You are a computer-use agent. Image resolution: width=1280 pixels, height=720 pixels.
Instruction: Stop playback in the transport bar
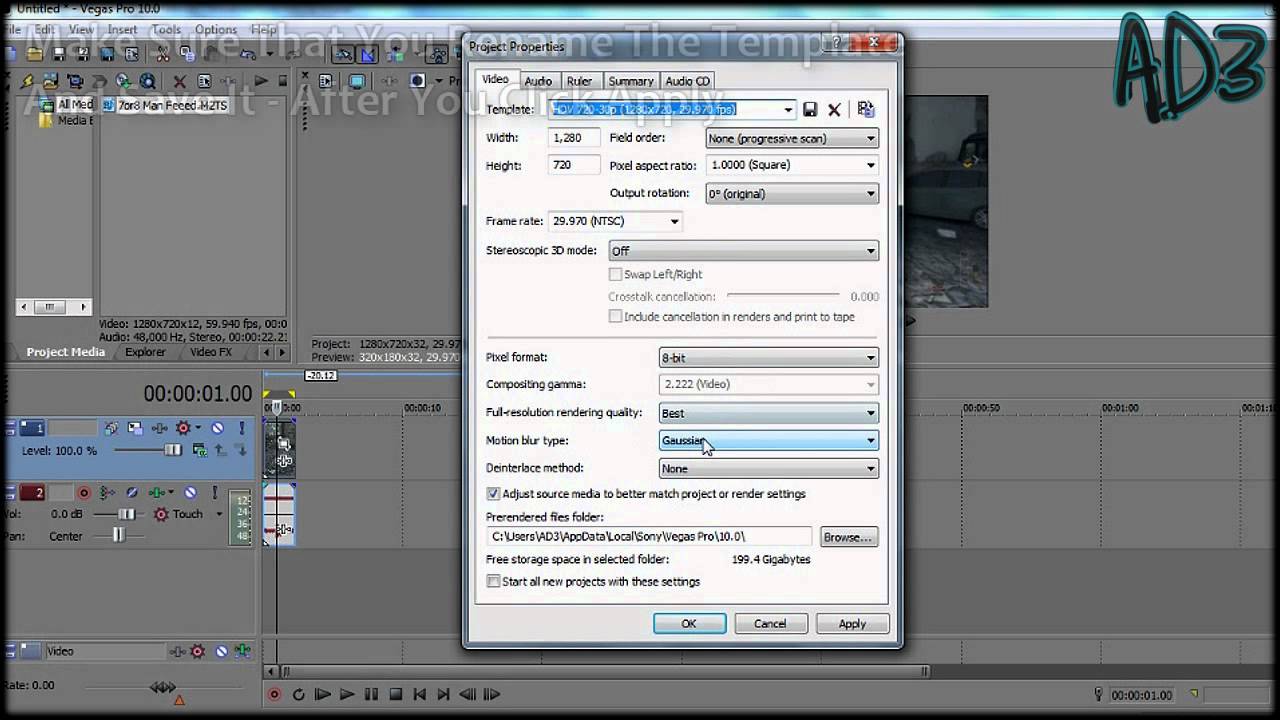coord(395,694)
